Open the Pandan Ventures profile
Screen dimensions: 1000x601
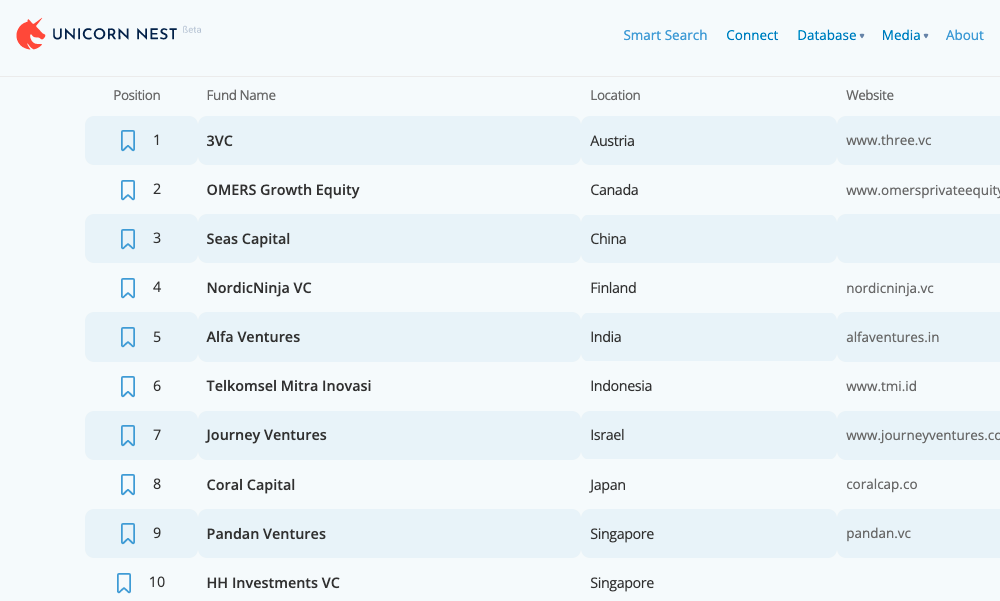tap(266, 534)
